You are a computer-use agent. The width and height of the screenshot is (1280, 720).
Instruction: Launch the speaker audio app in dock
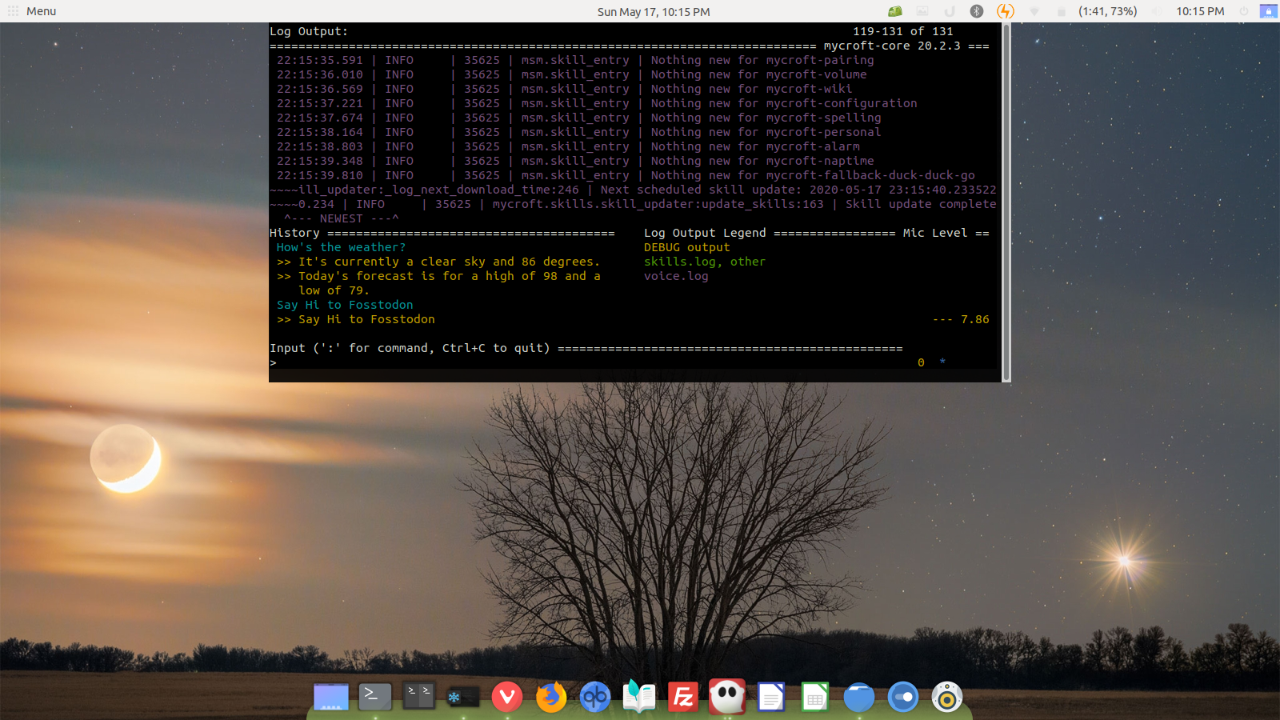(x=947, y=696)
